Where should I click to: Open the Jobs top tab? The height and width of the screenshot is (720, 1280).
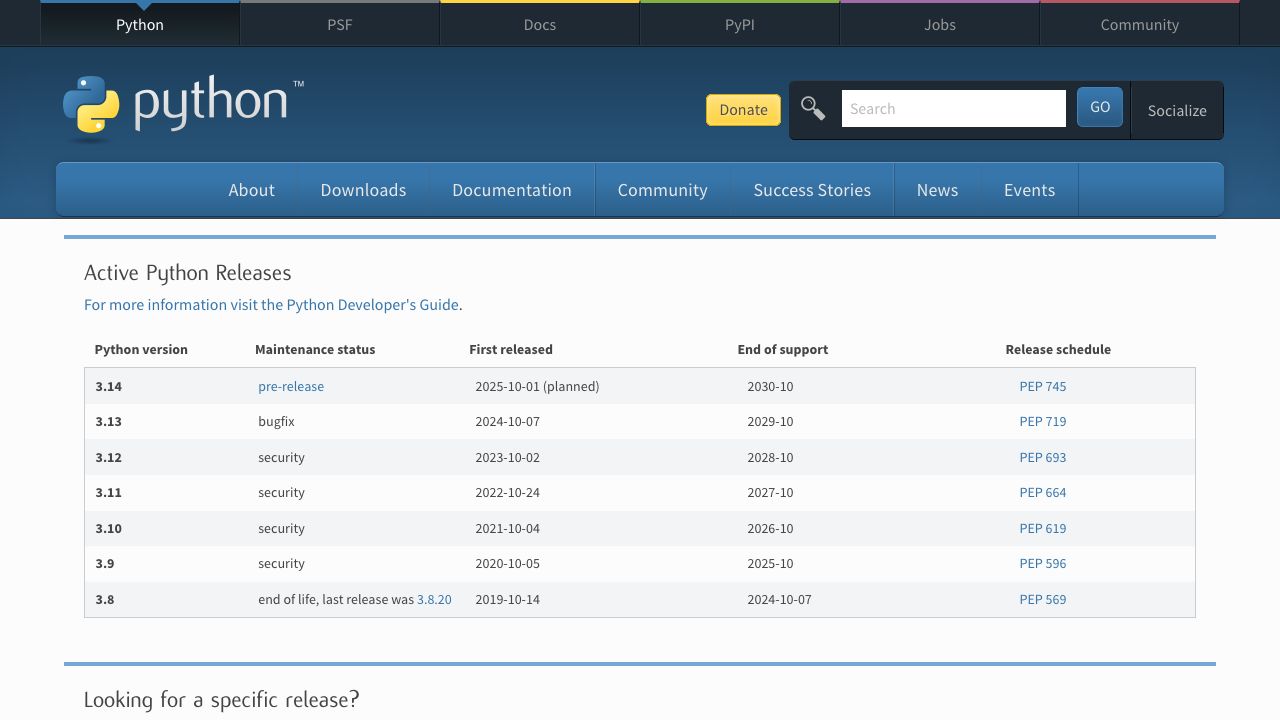click(x=940, y=25)
